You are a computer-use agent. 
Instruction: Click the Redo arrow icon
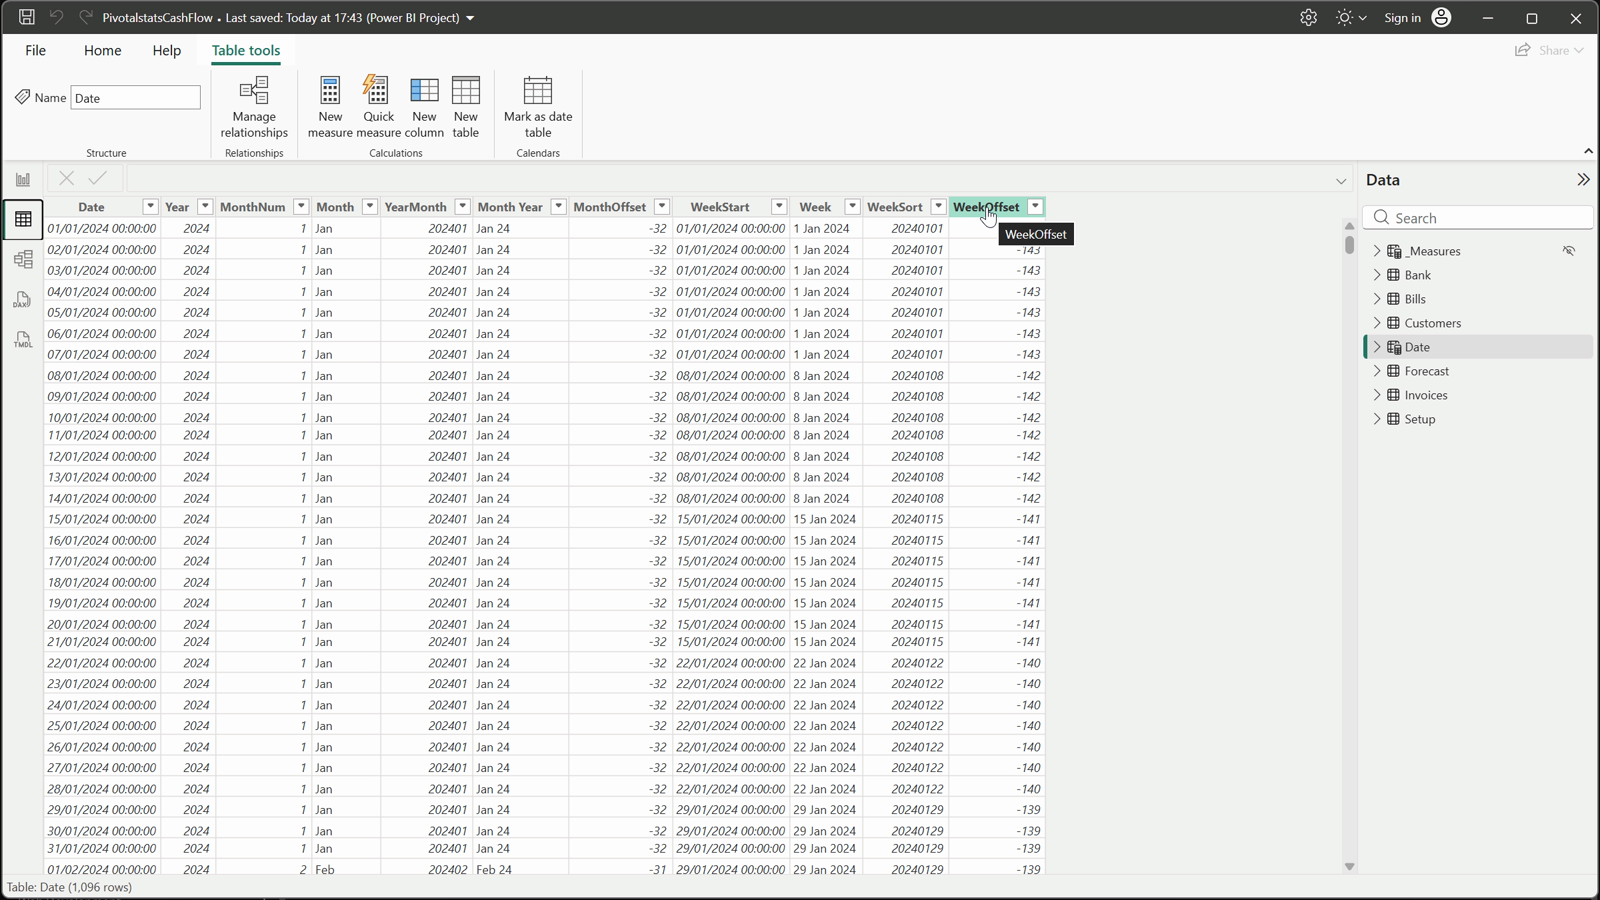pyautogui.click(x=85, y=17)
